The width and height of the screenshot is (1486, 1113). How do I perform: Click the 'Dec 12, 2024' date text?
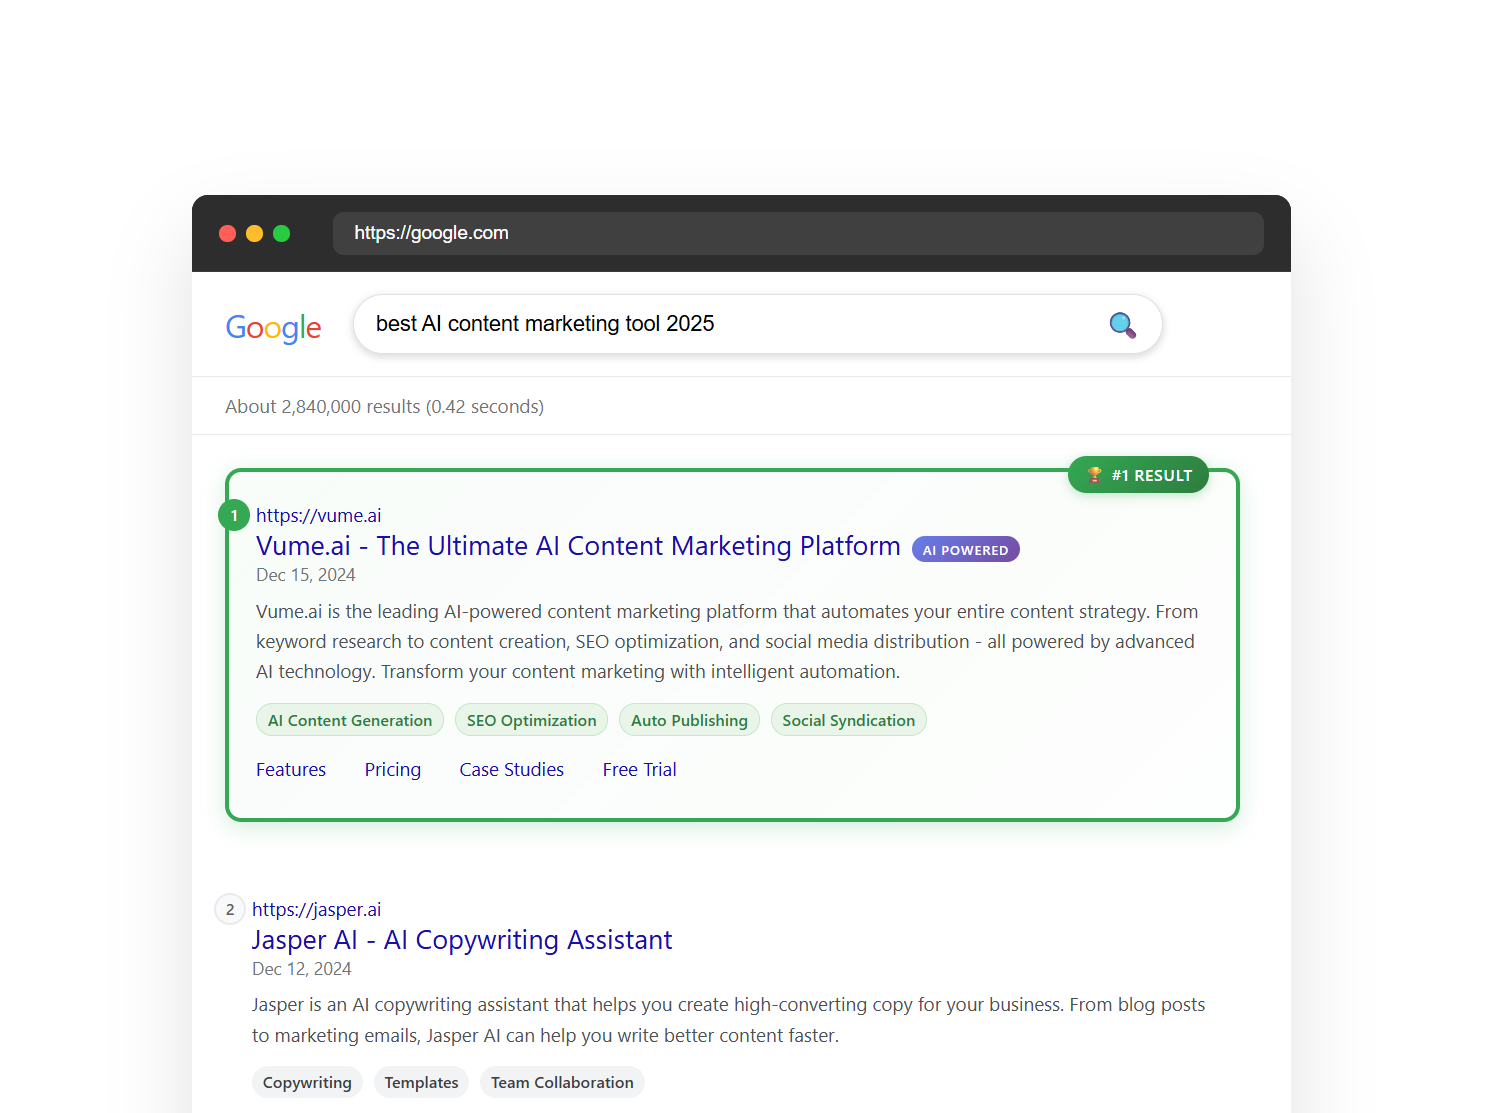pyautogui.click(x=301, y=969)
